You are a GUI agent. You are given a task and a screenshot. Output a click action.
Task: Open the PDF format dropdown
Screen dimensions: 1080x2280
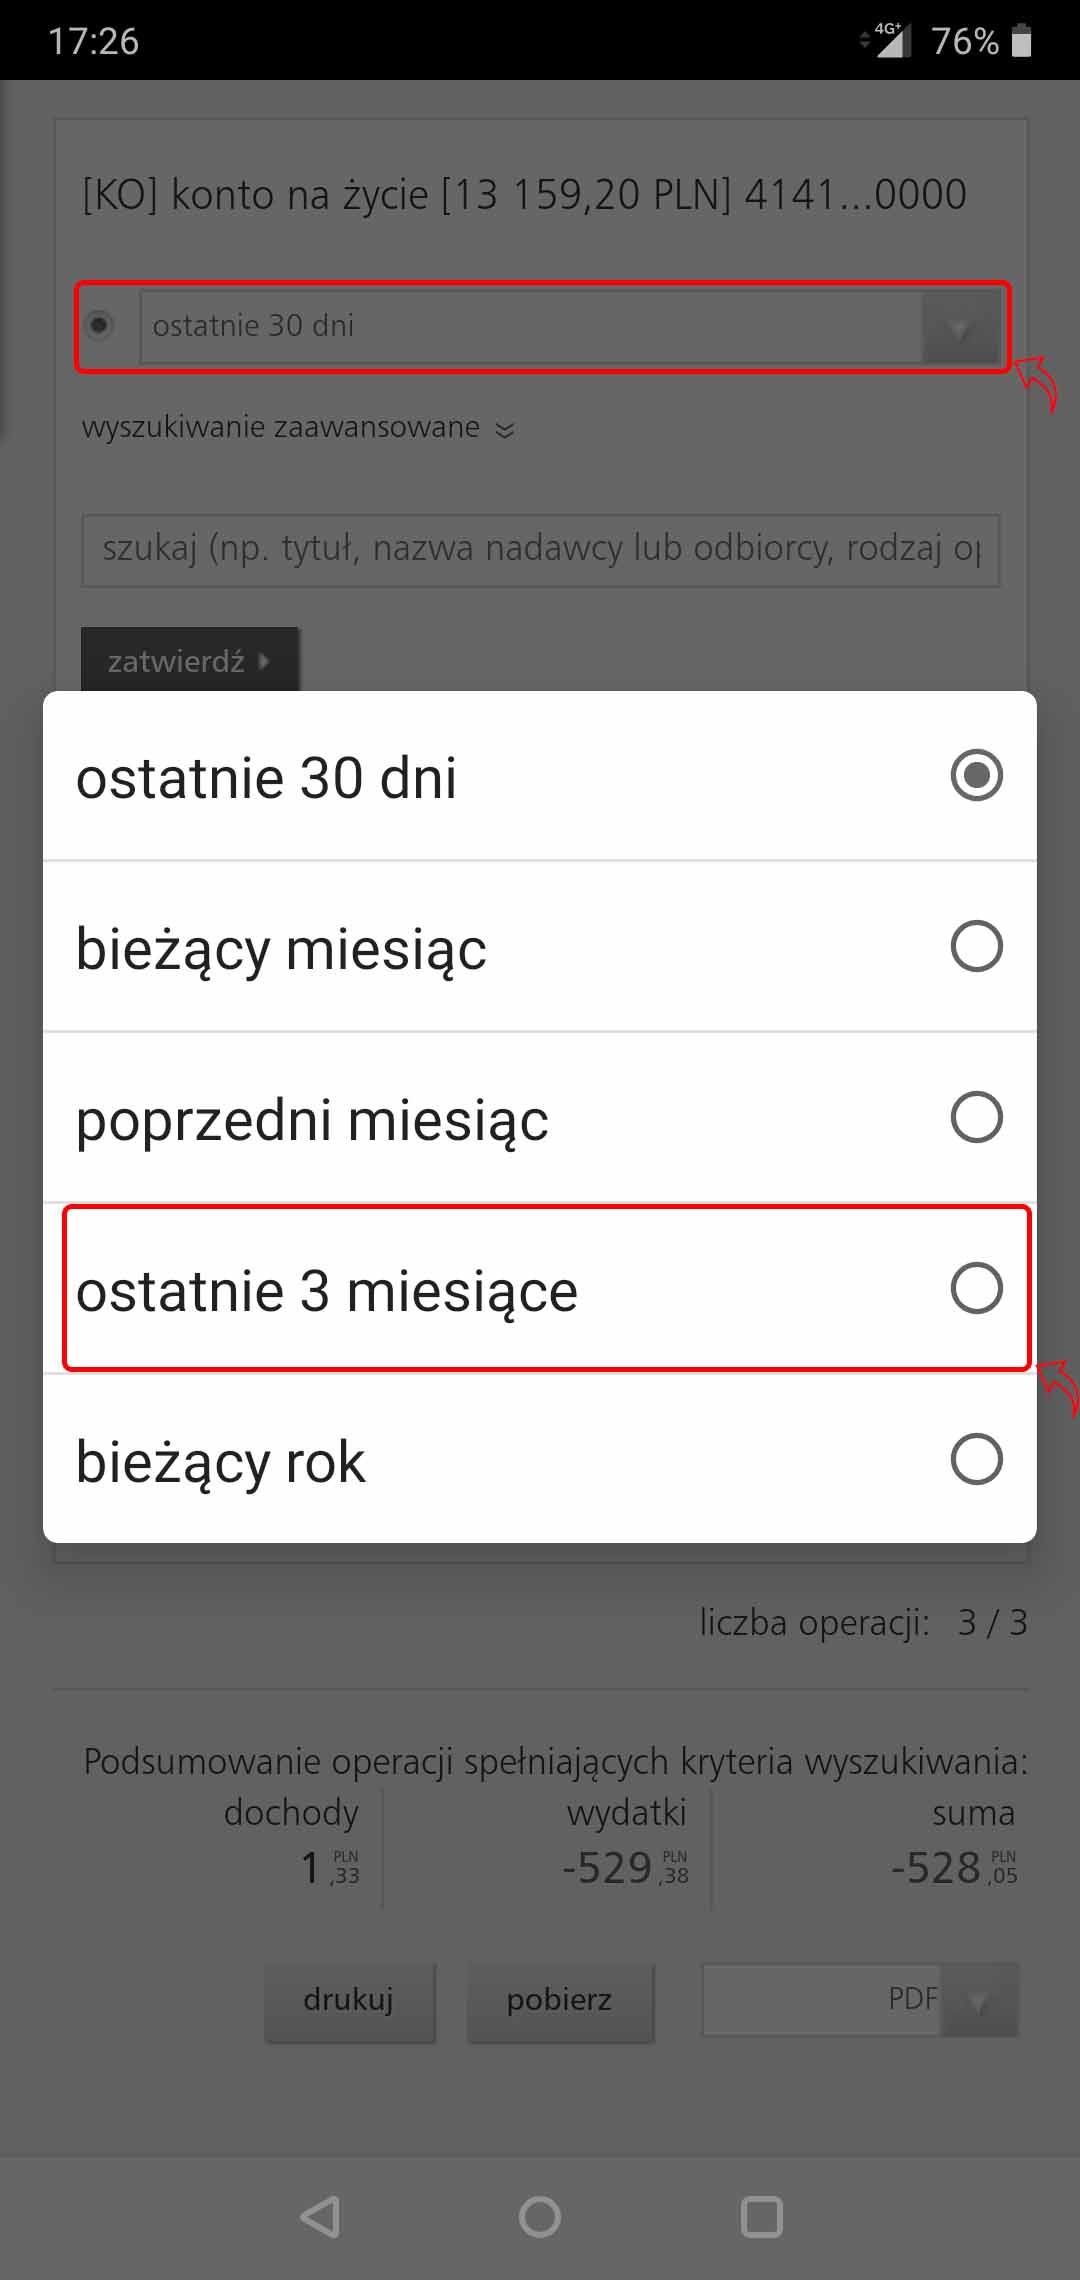point(860,1999)
